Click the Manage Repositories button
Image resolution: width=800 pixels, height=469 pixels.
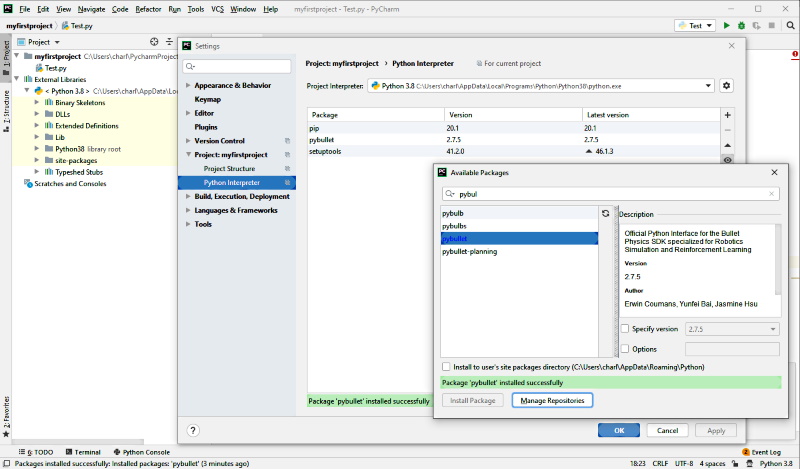pos(552,401)
